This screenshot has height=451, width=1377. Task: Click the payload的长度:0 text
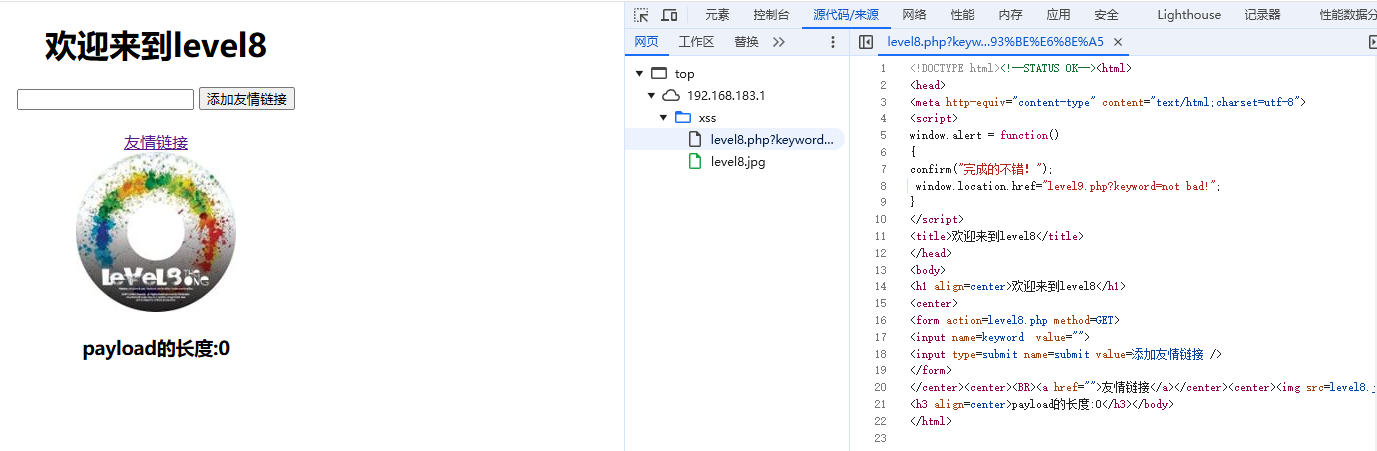point(156,349)
